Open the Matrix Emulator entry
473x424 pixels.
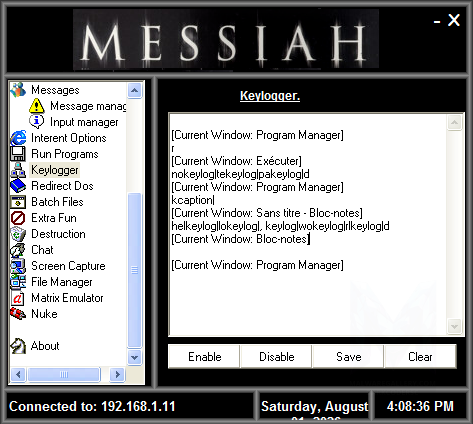(x=67, y=298)
